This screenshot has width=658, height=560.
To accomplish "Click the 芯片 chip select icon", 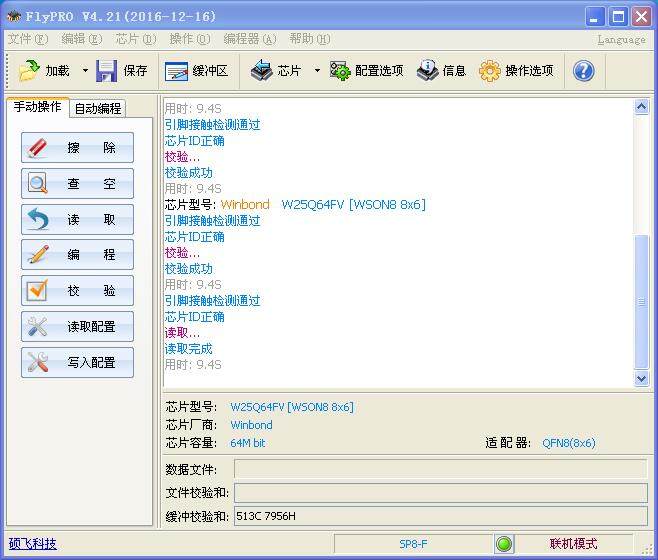I will pyautogui.click(x=262, y=71).
